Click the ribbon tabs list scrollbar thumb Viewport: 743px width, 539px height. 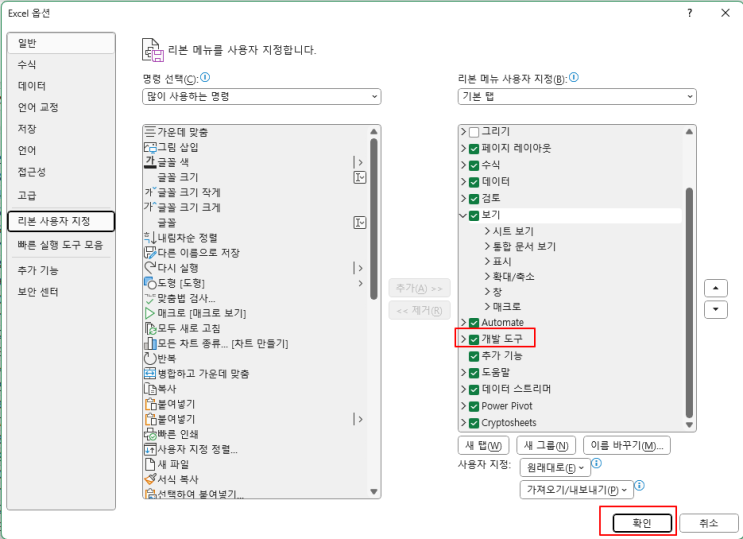[x=689, y=303]
